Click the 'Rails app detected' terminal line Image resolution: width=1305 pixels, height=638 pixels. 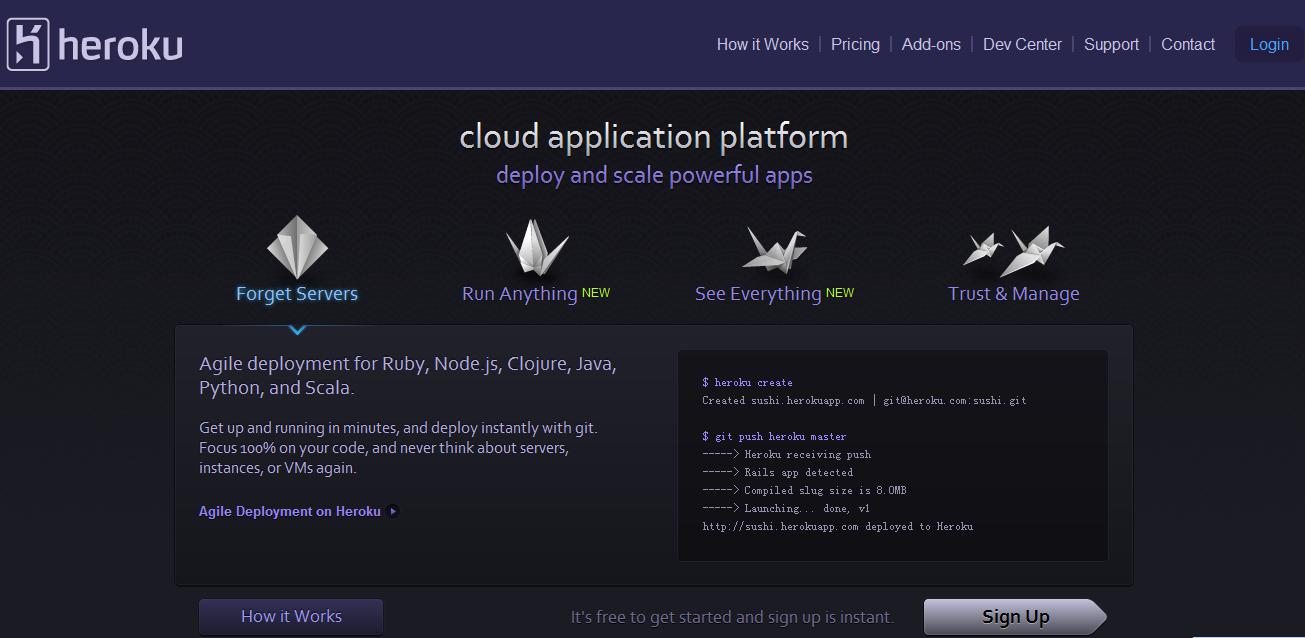coord(778,472)
